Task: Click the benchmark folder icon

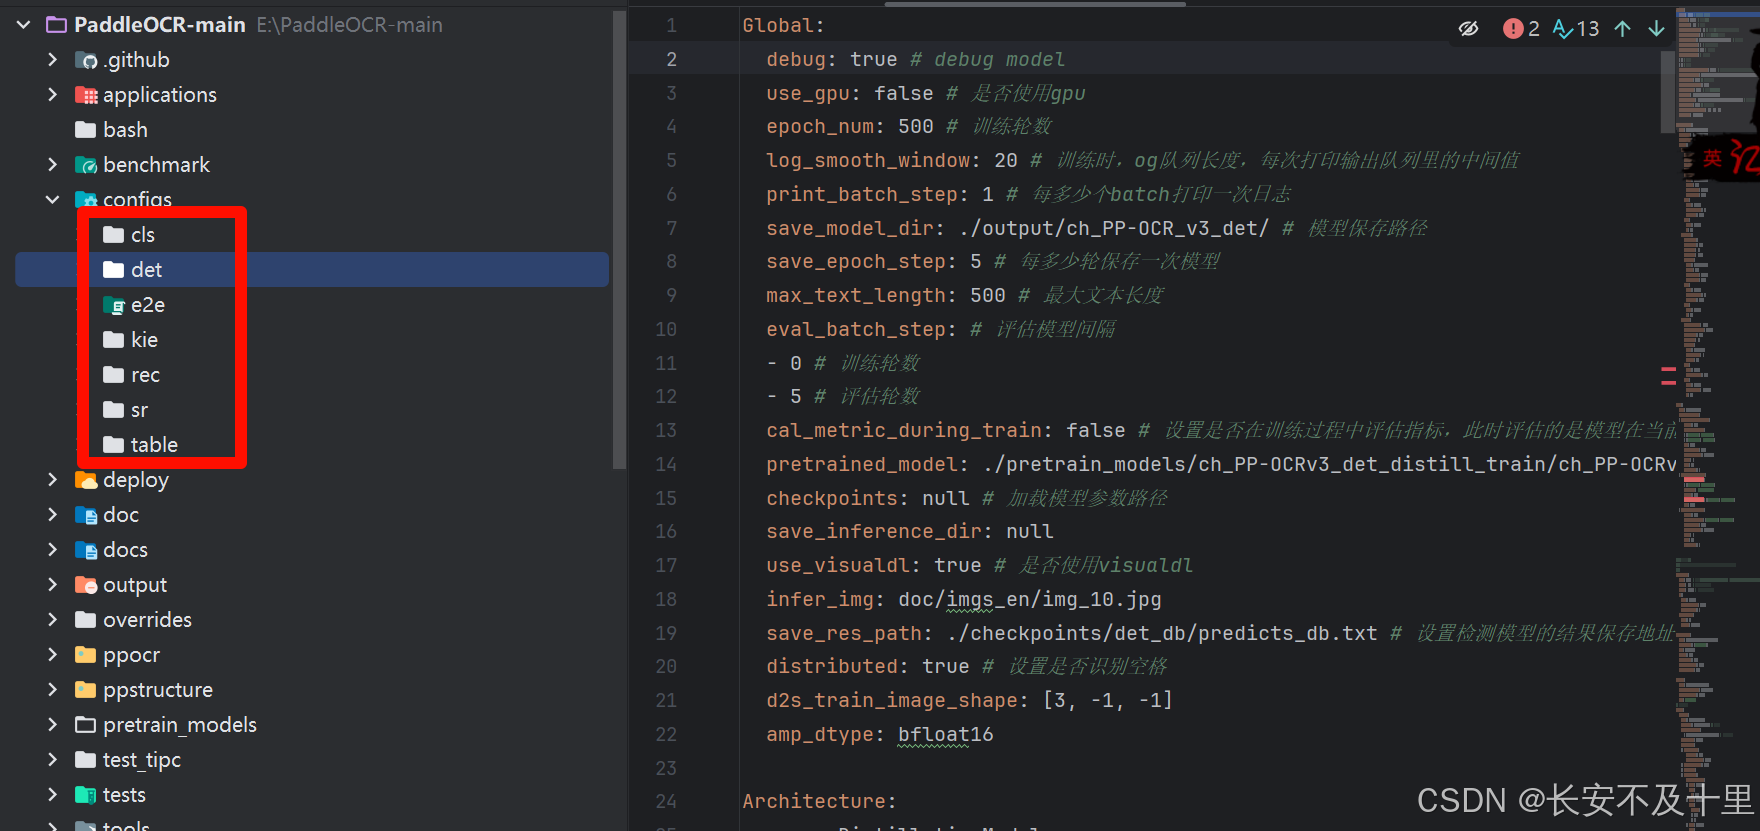Action: pyautogui.click(x=86, y=165)
